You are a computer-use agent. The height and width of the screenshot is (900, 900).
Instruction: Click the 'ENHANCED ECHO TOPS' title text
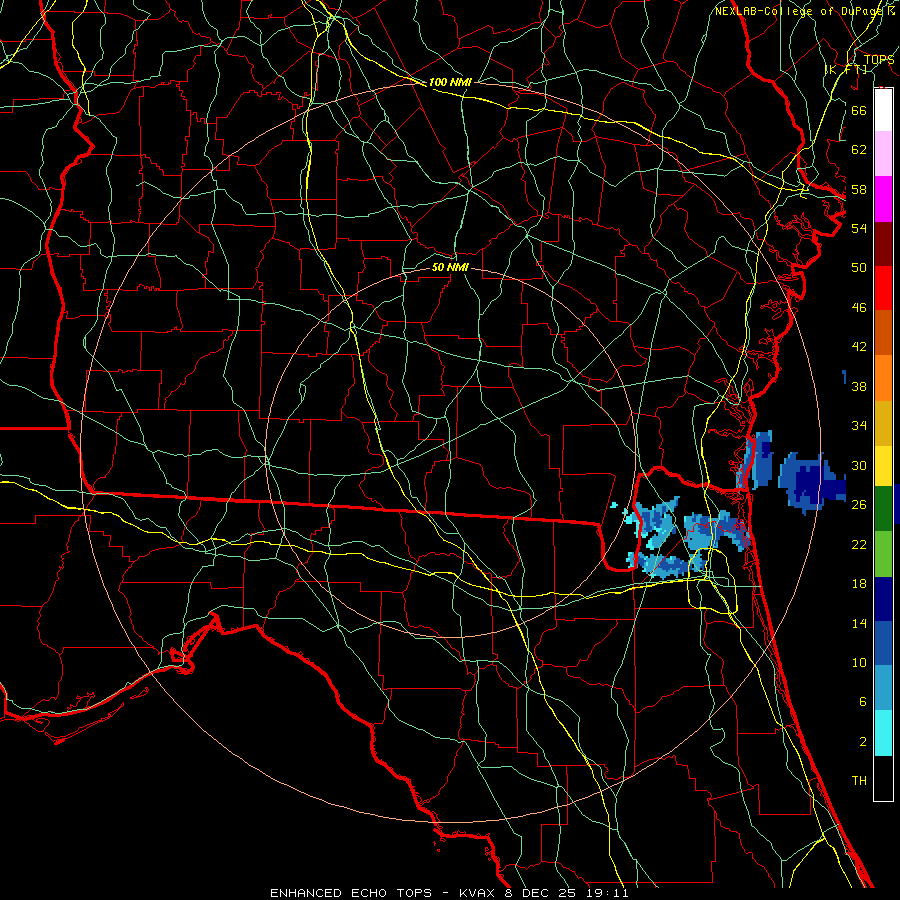point(351,893)
